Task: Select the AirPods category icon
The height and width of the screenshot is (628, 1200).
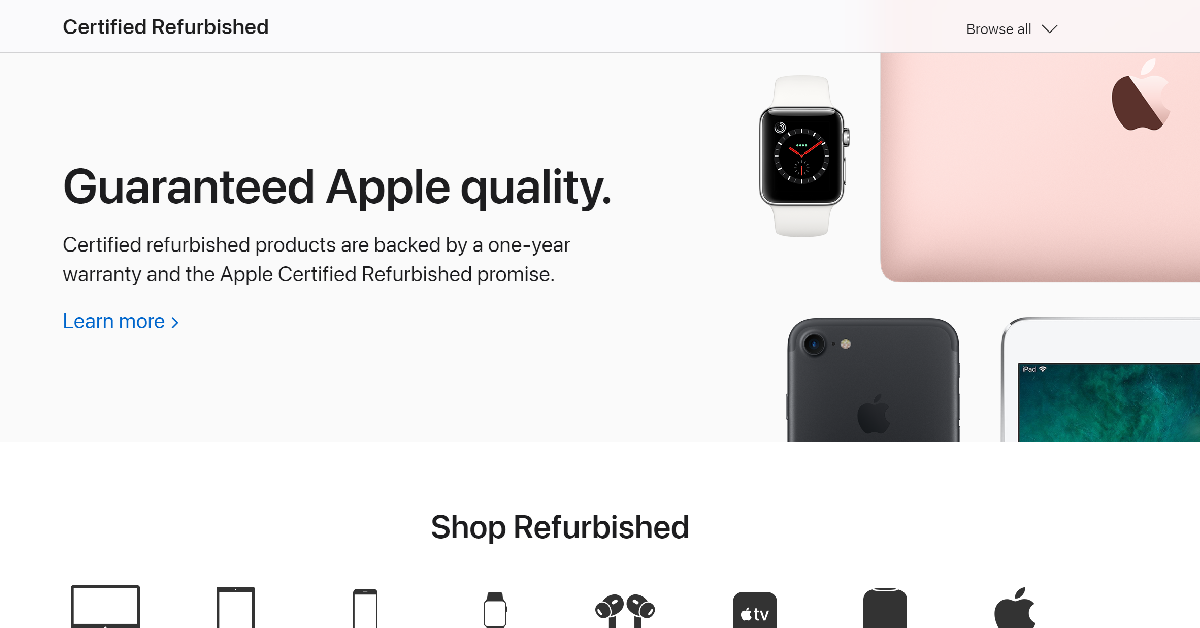Action: [x=625, y=609]
